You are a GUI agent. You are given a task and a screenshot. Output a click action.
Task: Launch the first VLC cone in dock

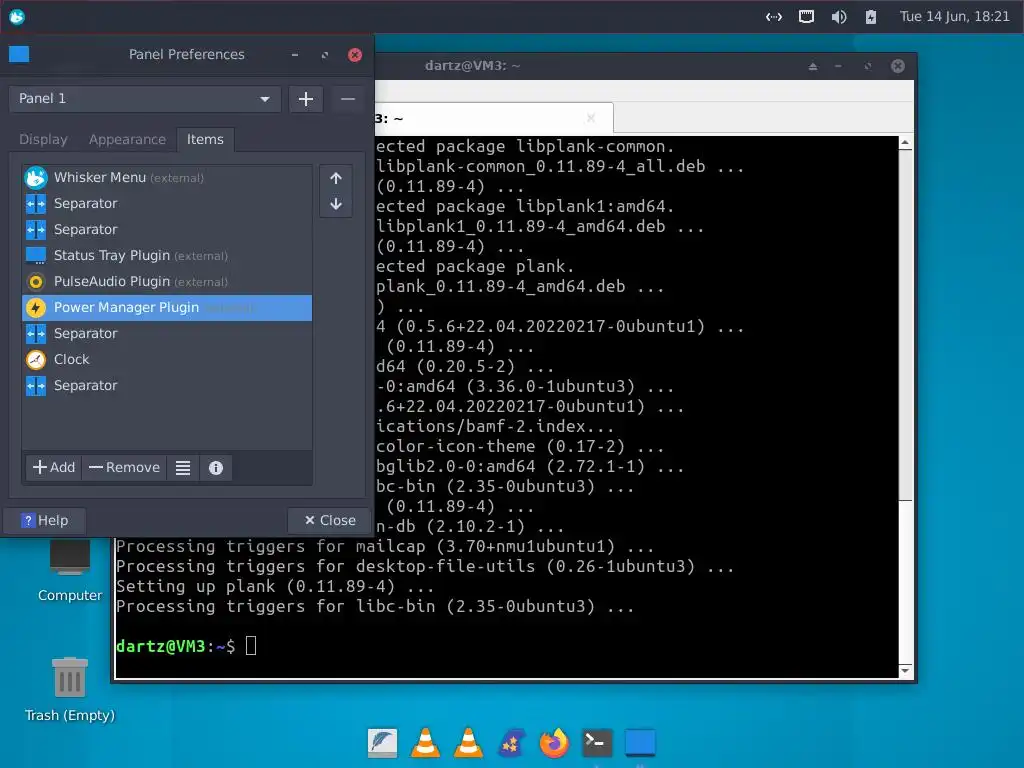pos(425,743)
